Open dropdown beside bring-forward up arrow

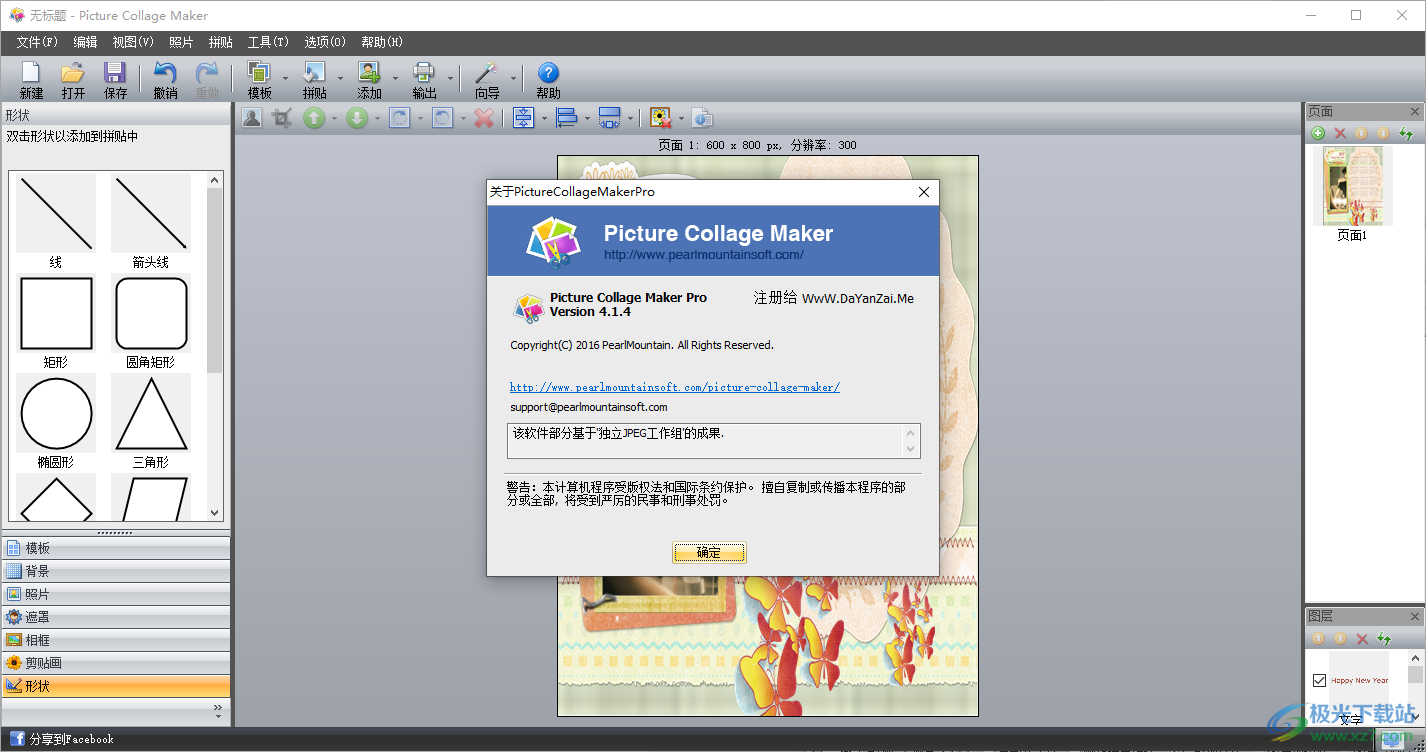point(334,119)
